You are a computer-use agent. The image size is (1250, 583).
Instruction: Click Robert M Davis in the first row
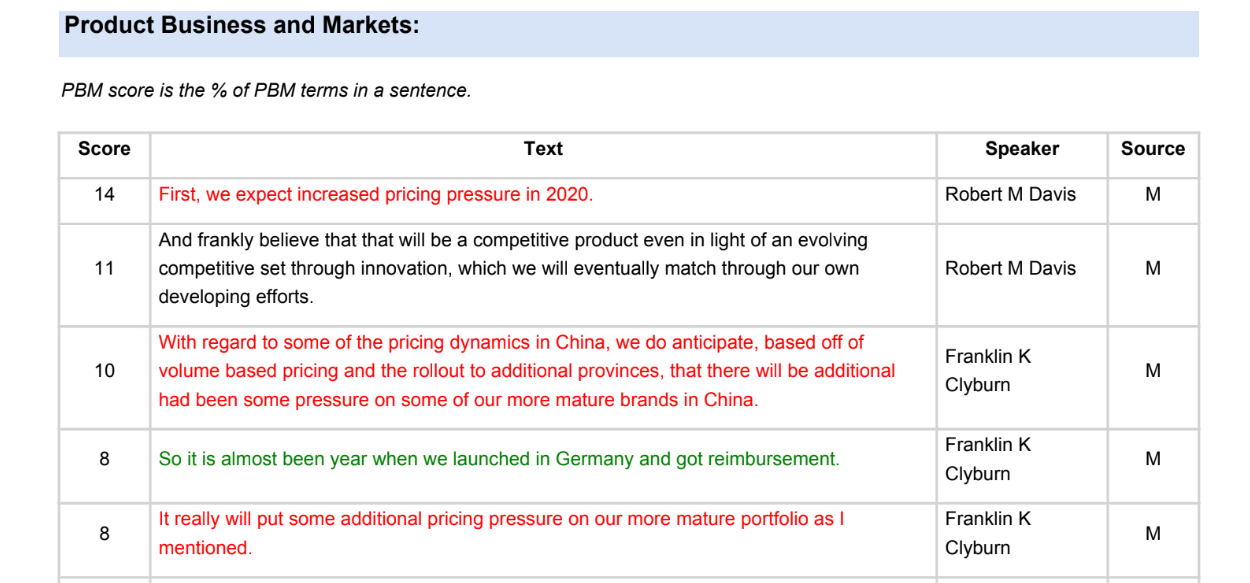1010,195
